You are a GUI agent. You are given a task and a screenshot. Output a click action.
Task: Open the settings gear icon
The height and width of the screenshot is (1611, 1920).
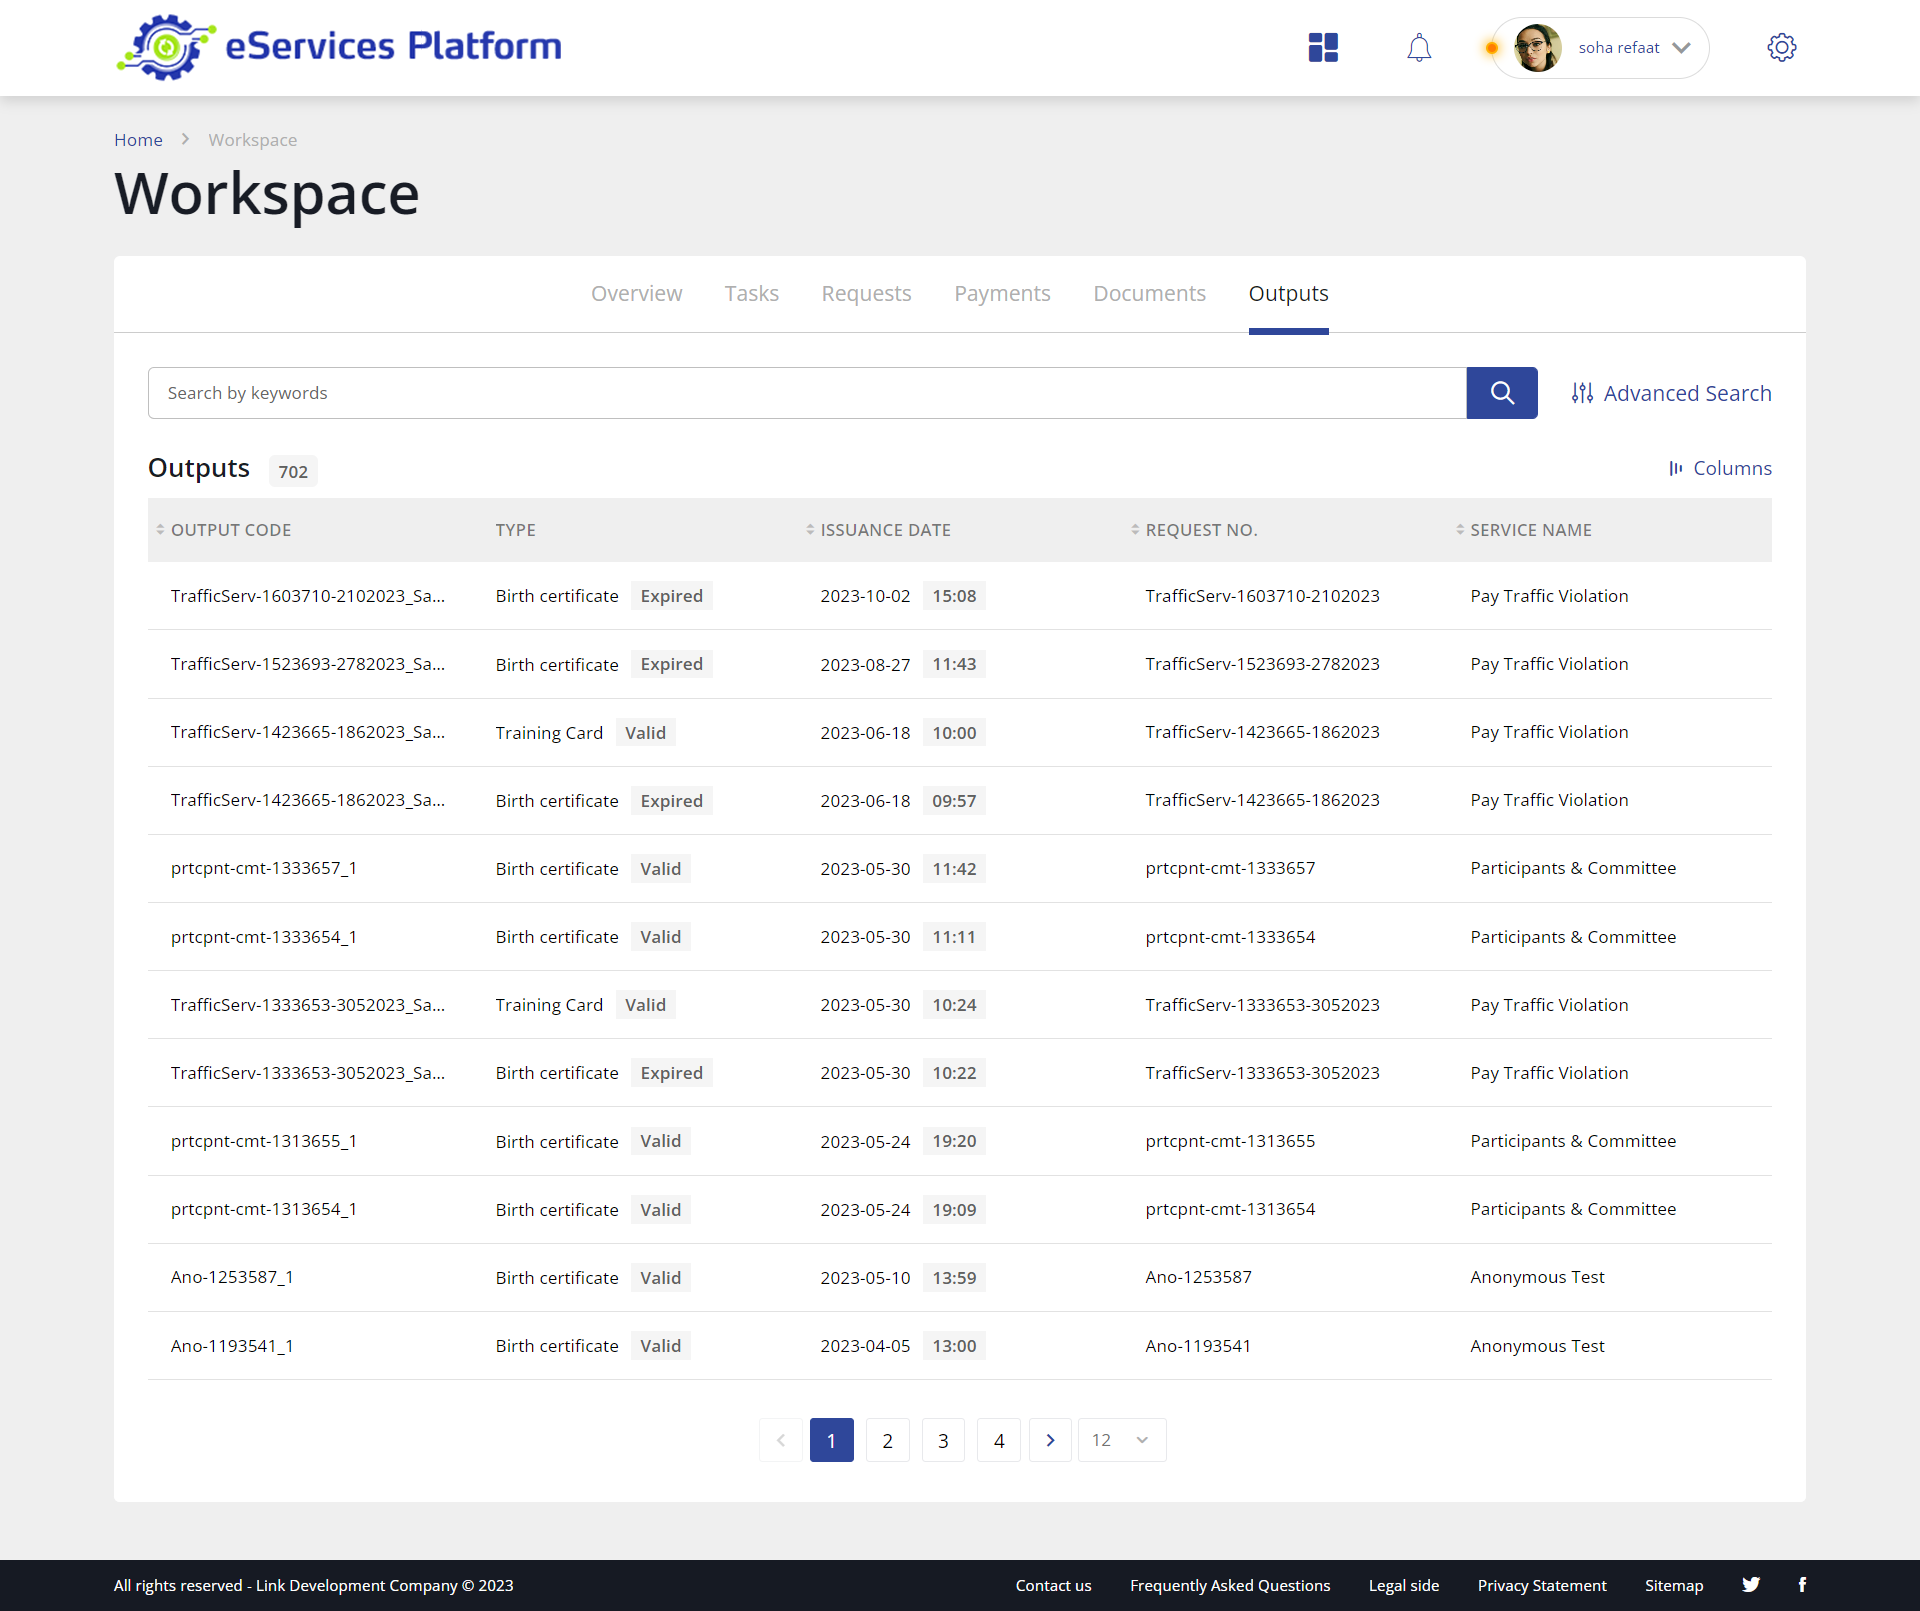click(x=1782, y=47)
